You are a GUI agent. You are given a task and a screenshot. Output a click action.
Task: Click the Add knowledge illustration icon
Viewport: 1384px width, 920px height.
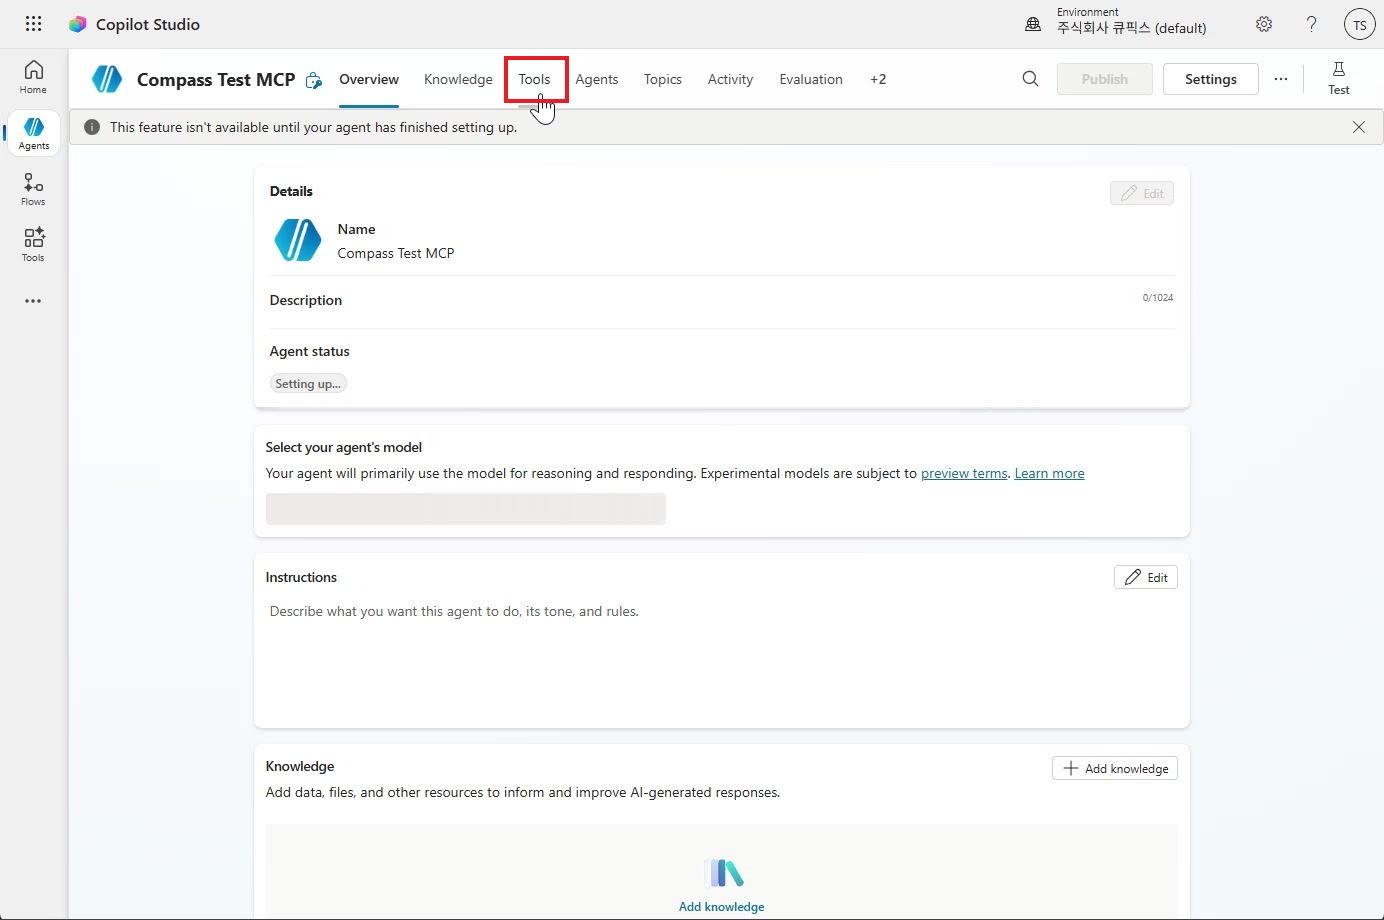tap(722, 873)
